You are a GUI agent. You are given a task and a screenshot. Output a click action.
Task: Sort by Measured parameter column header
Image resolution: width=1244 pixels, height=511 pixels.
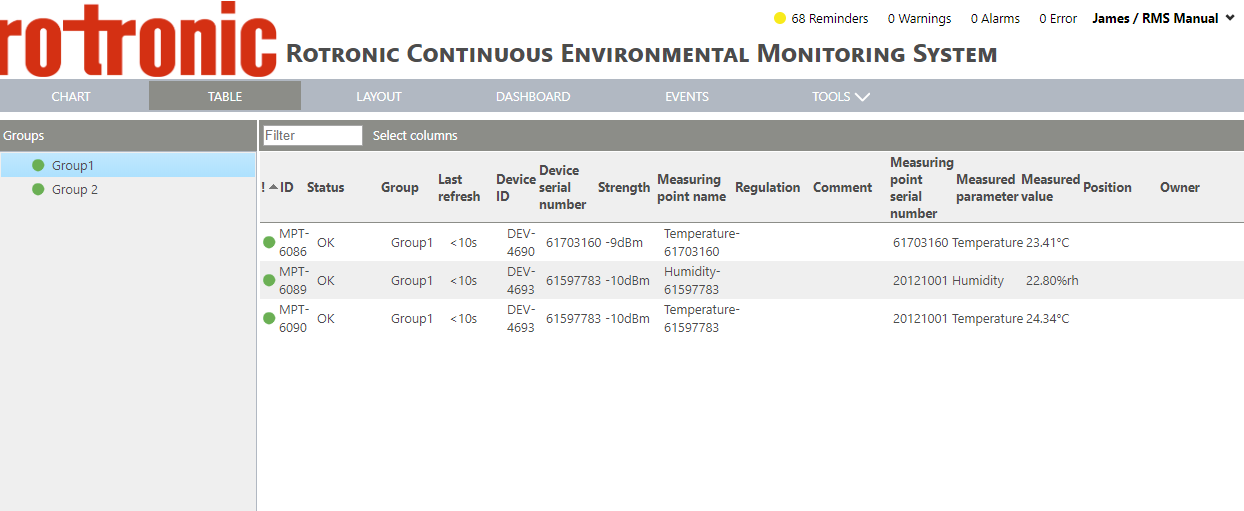[x=986, y=188]
